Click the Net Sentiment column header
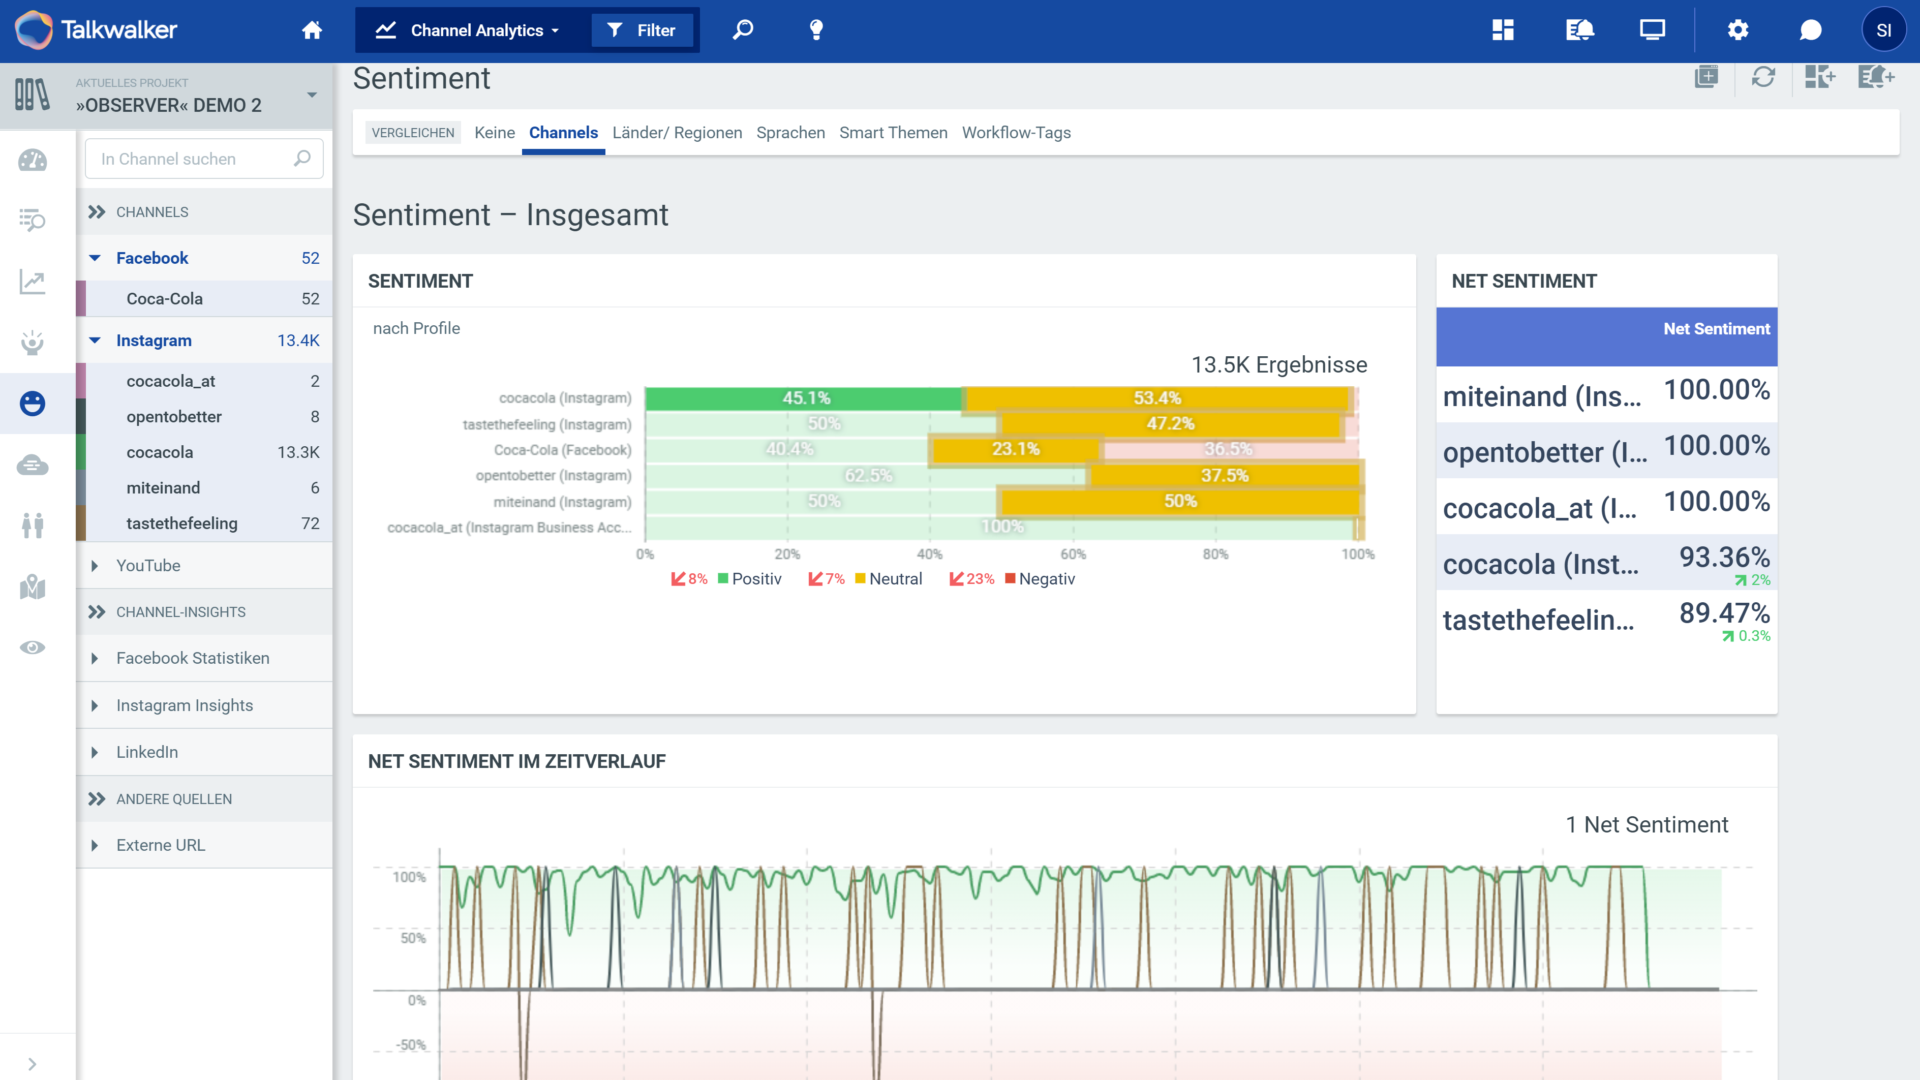The height and width of the screenshot is (1080, 1920). tap(1606, 337)
